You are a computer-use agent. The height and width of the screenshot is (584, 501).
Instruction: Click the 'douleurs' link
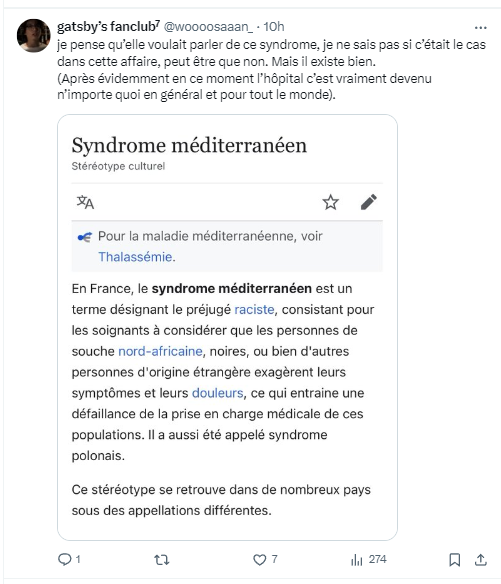218,393
